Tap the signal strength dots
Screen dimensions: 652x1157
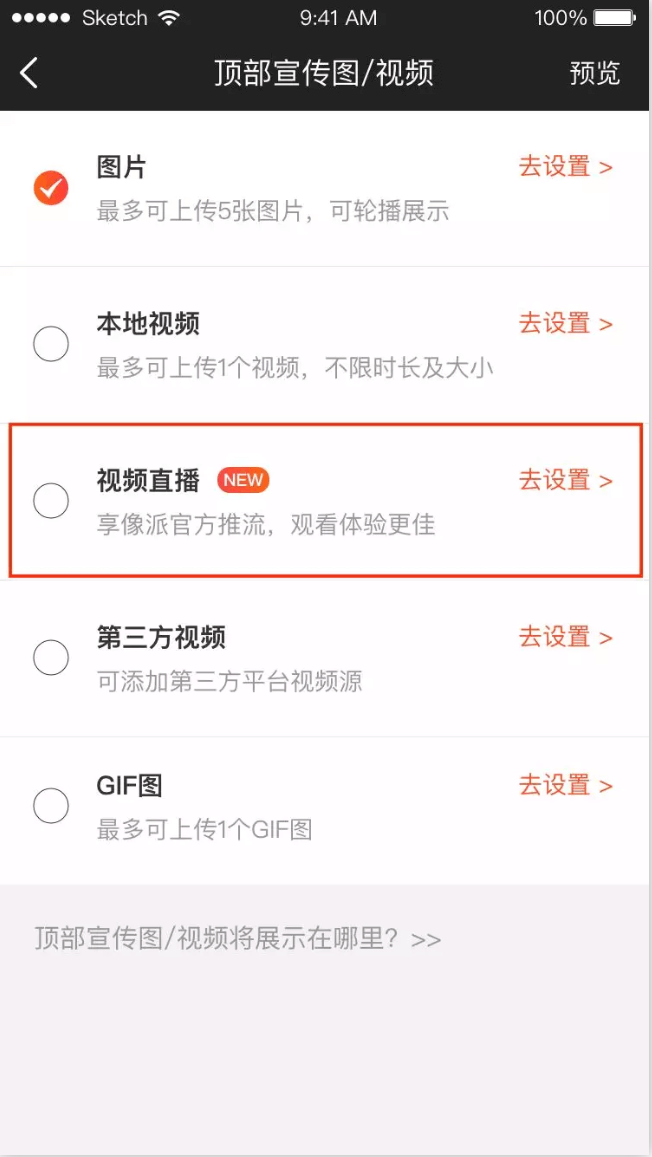(x=38, y=18)
